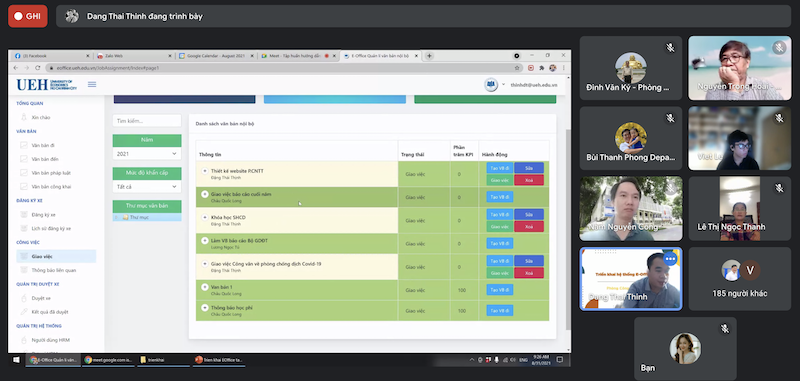Open the PowerPoint taskbar item
Screen dimensions: 800x381
[219, 360]
